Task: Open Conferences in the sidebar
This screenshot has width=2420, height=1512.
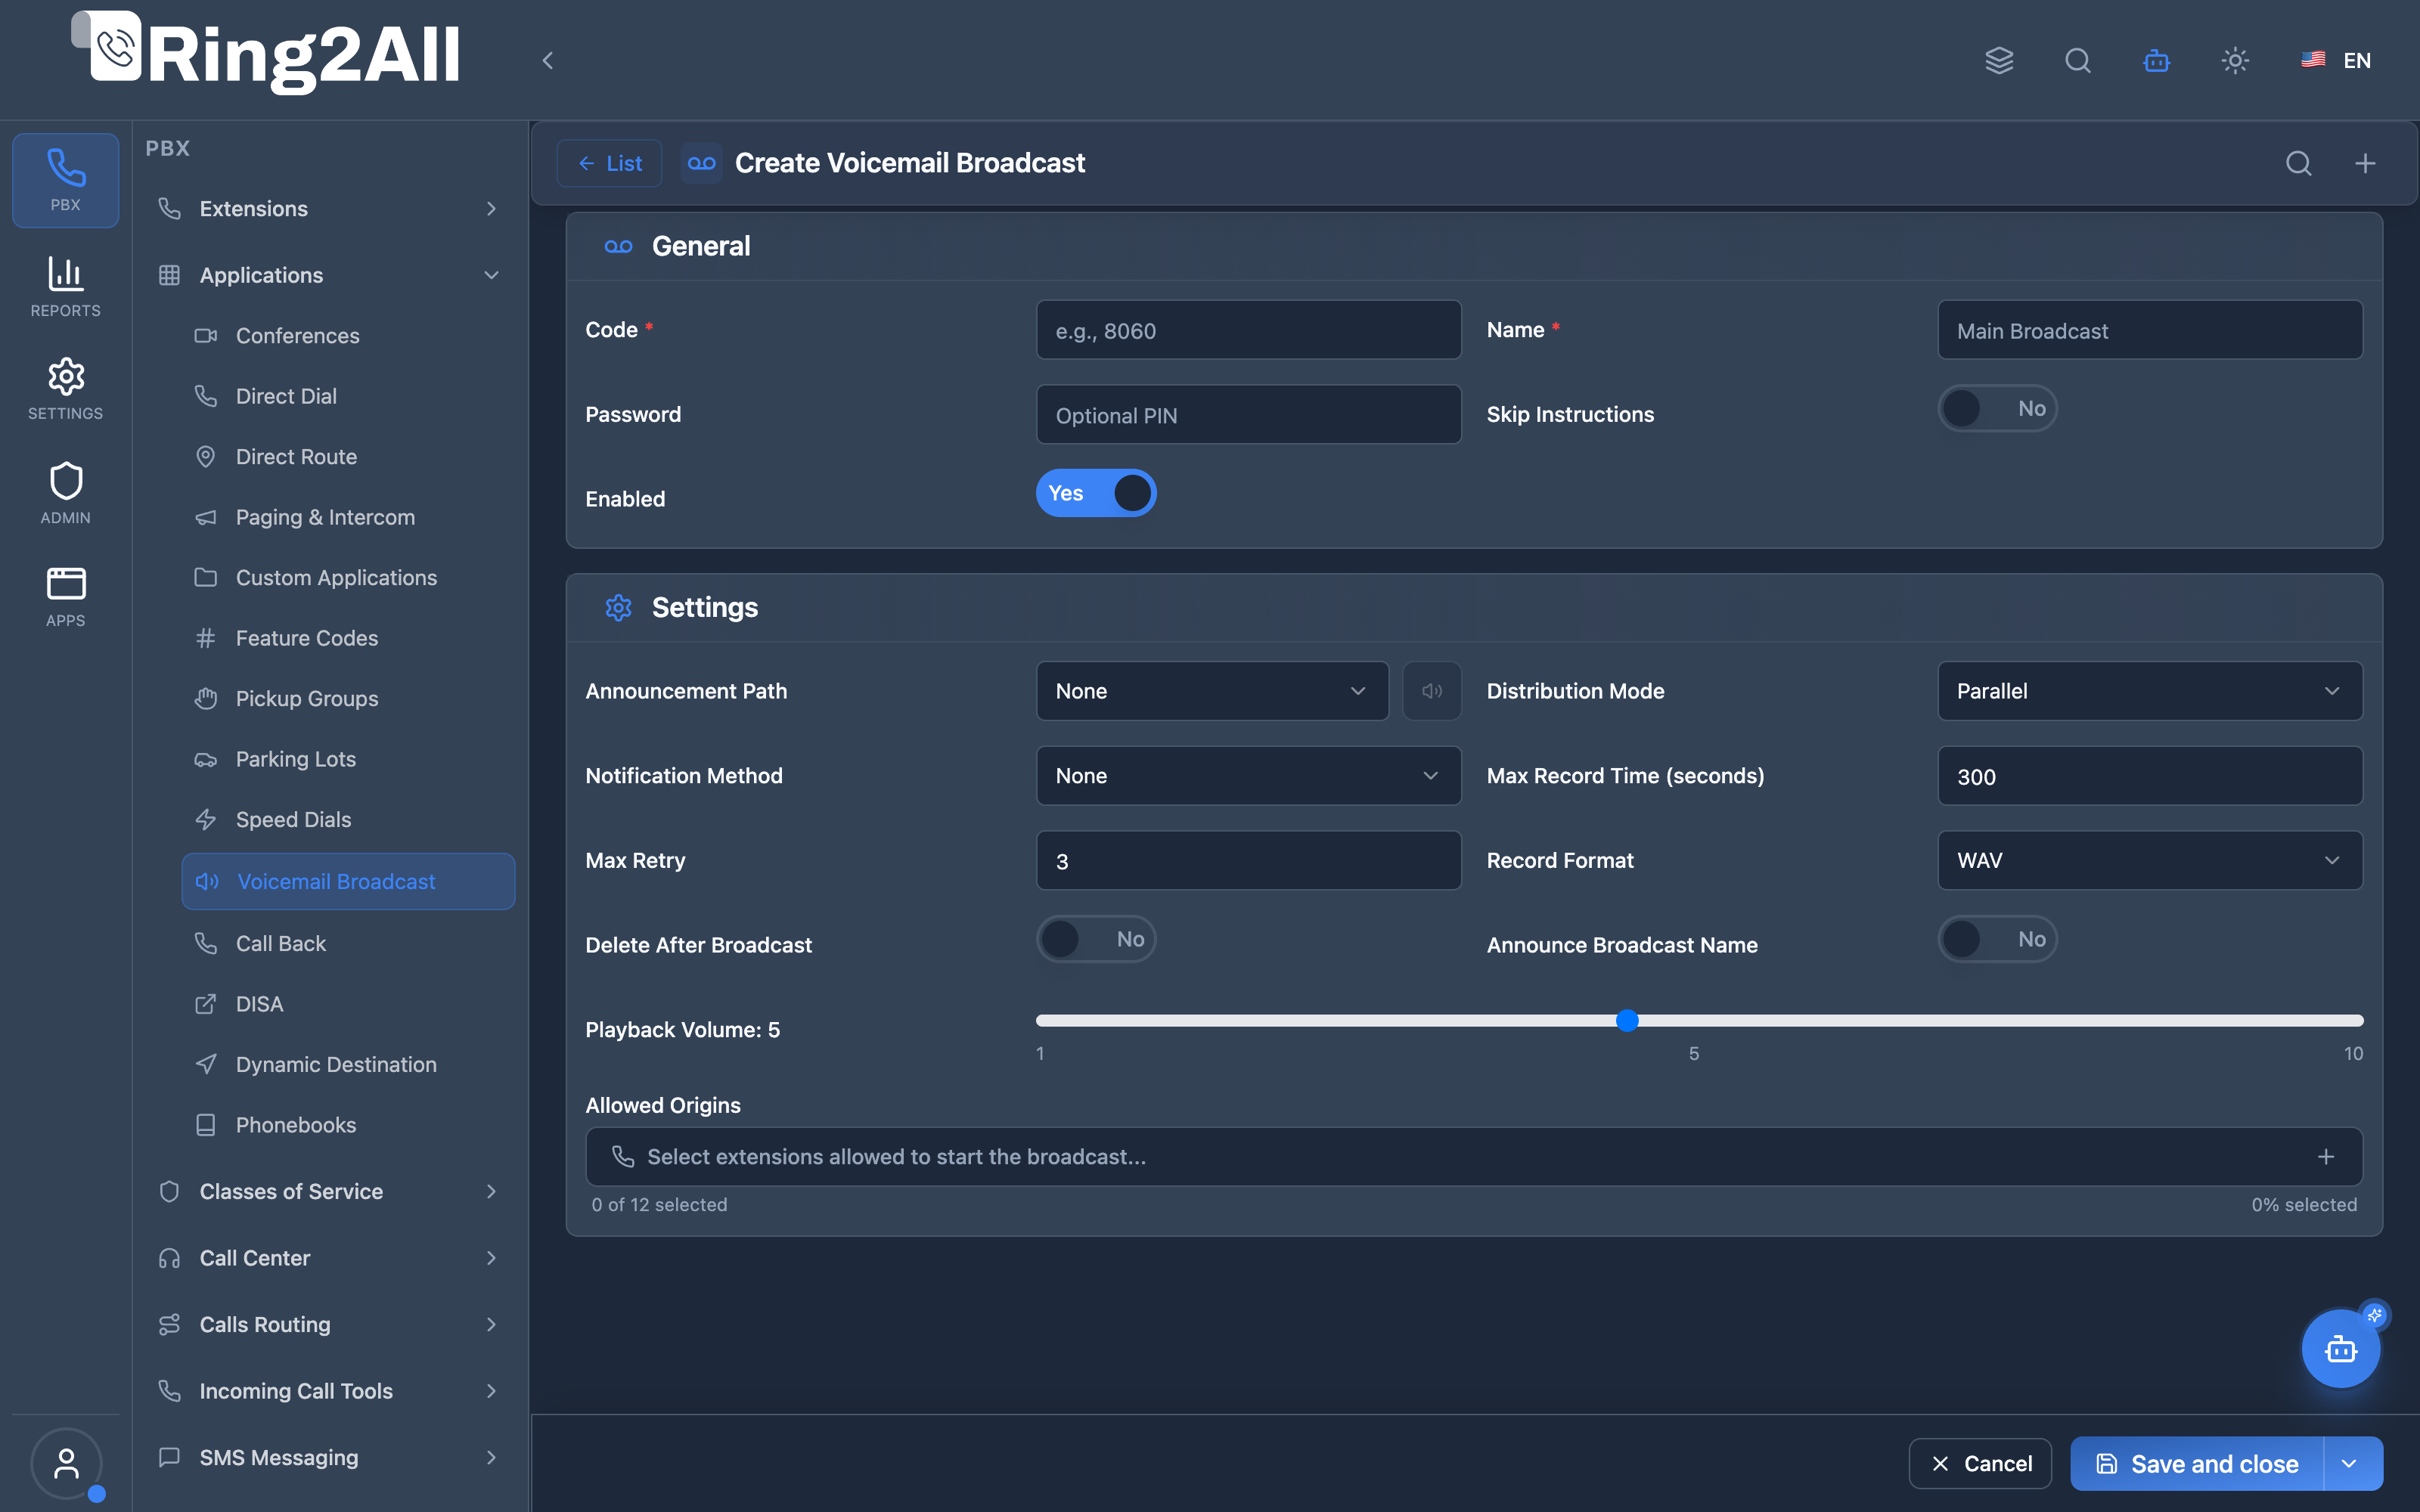Action: point(347,336)
